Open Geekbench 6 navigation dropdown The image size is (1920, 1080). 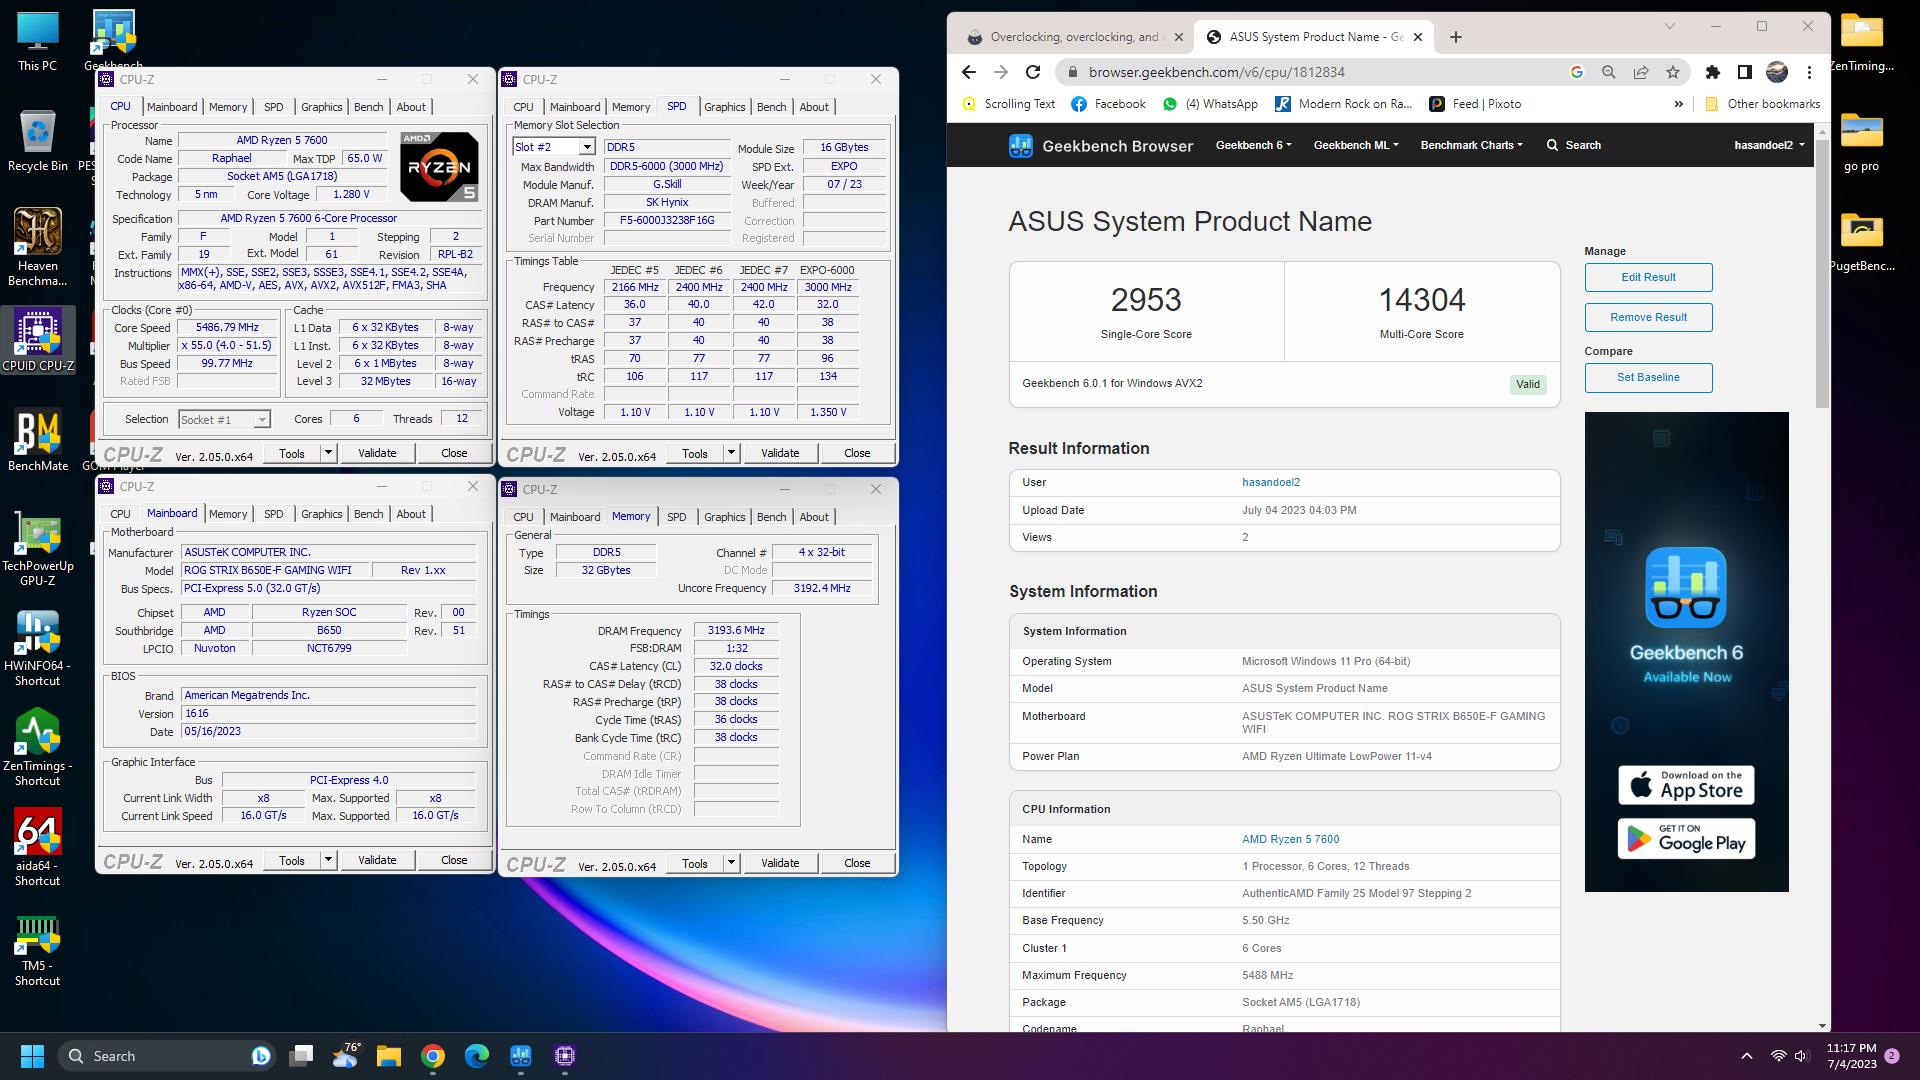click(x=1253, y=145)
